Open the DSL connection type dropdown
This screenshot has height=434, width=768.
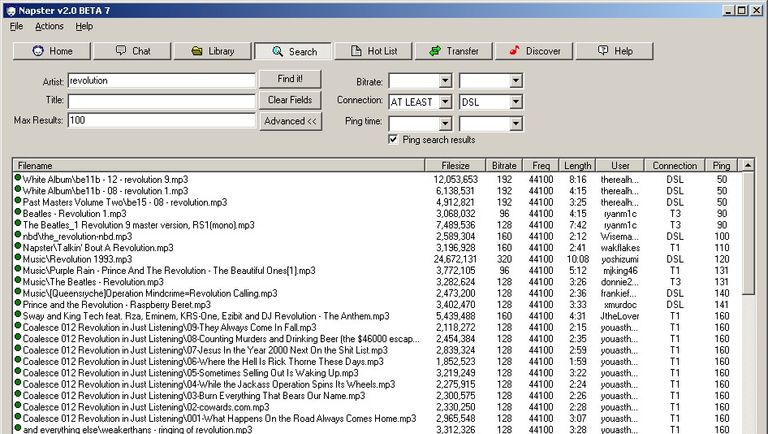pos(515,102)
